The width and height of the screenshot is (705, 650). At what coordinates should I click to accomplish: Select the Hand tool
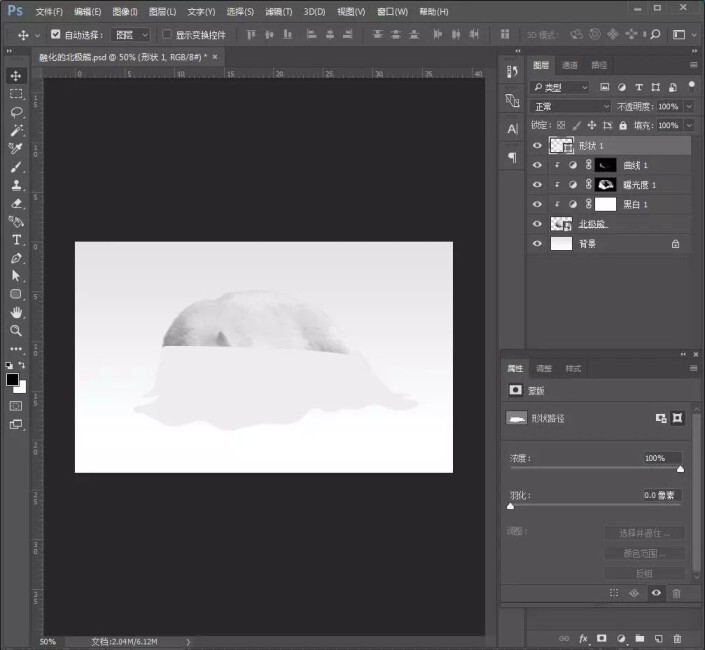click(16, 312)
